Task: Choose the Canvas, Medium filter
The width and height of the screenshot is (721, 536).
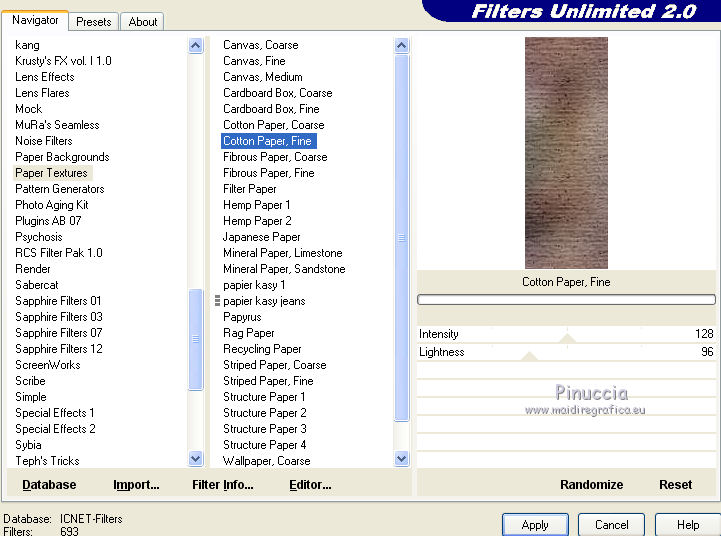Action: pyautogui.click(x=263, y=77)
